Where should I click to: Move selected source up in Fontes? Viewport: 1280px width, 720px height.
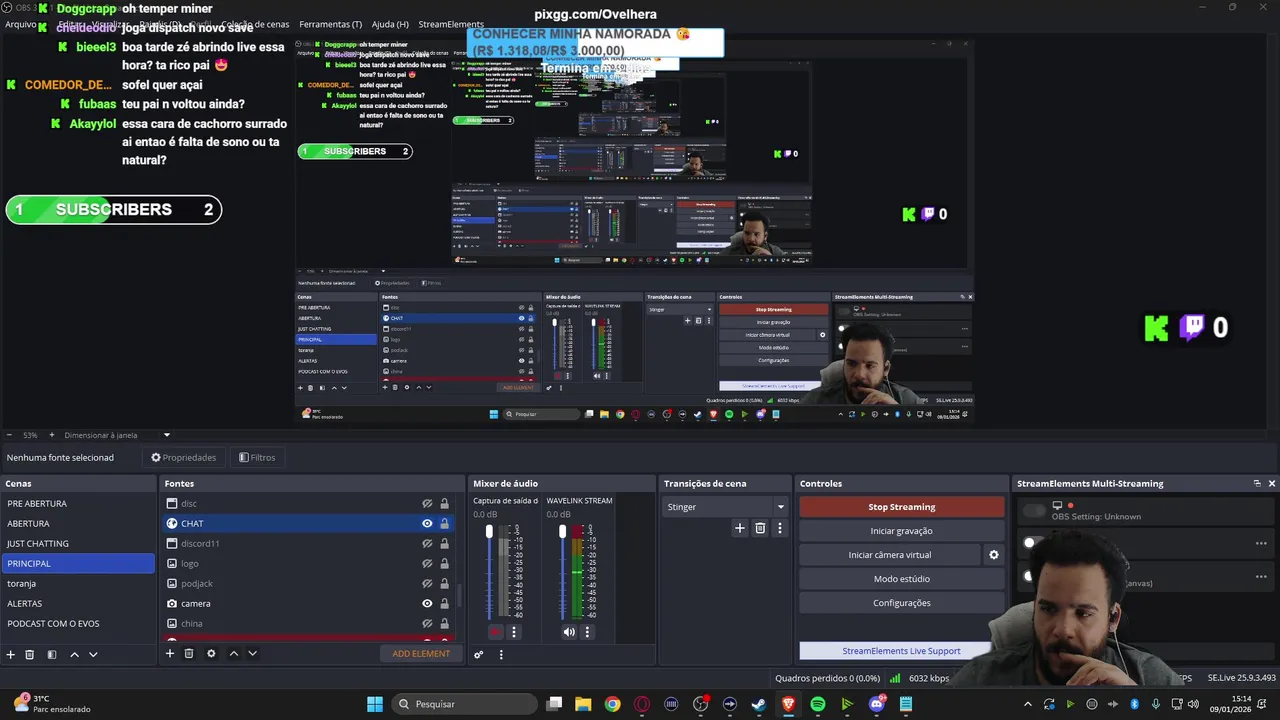pos(234,653)
